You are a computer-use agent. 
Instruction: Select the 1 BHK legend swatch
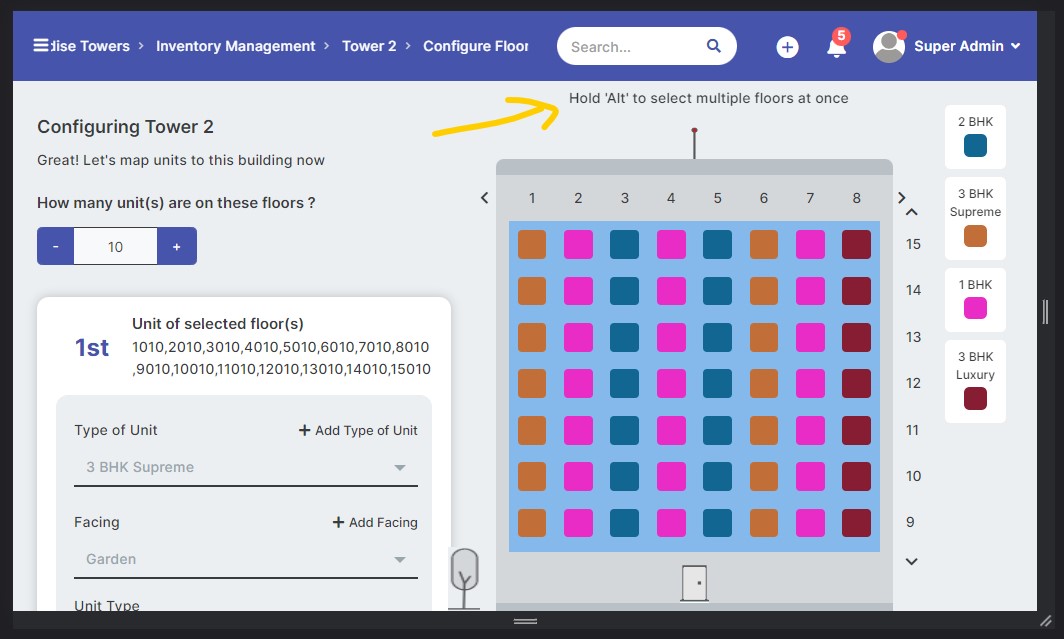coord(975,309)
